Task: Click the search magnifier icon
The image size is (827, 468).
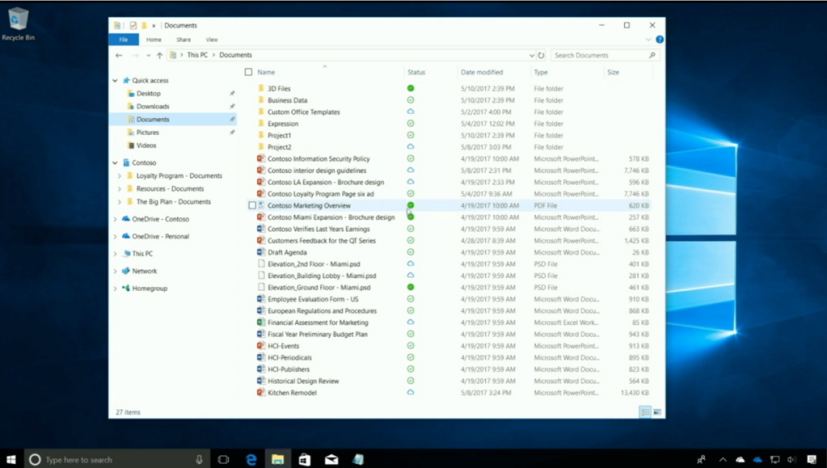Action: (652, 55)
